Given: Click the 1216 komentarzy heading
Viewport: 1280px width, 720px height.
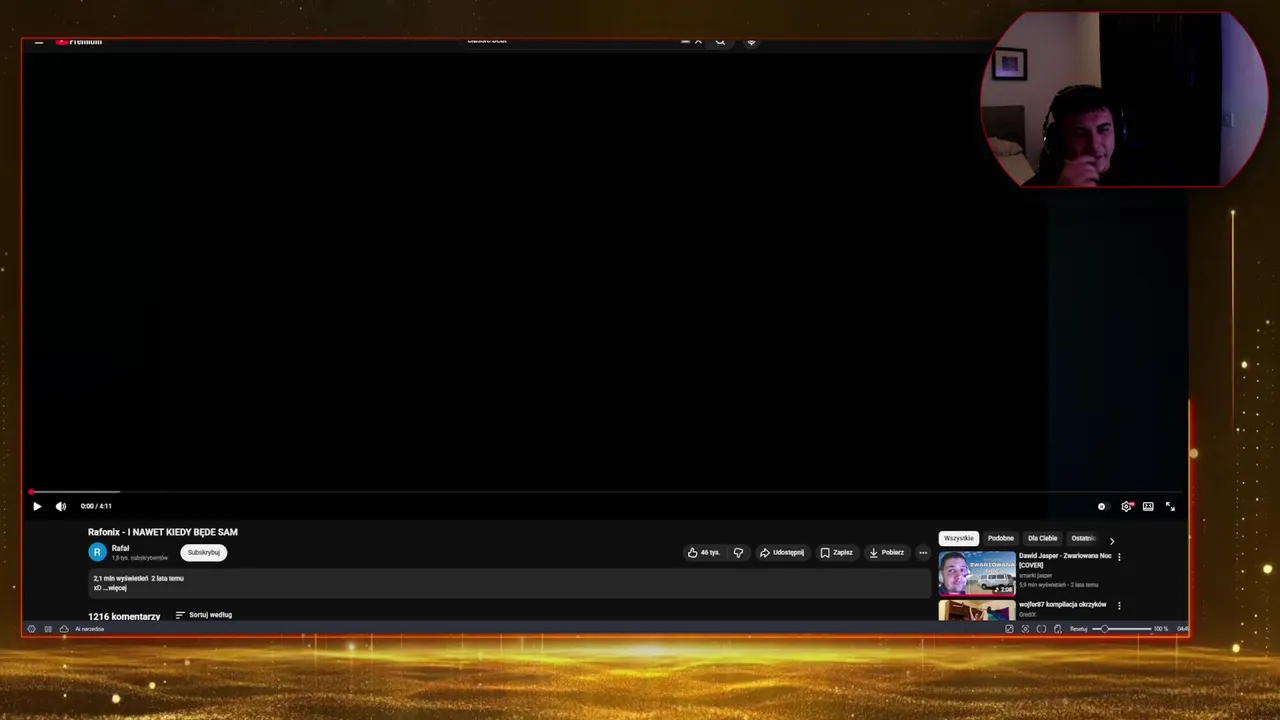Looking at the screenshot, I should tap(124, 616).
